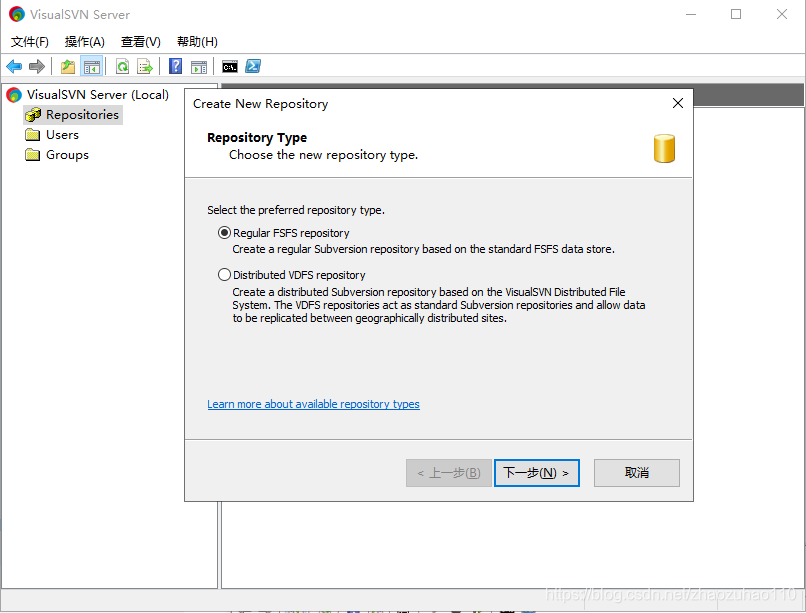Toggle the Show/Hide action pane icon
This screenshot has height=613, width=806.
(198, 67)
